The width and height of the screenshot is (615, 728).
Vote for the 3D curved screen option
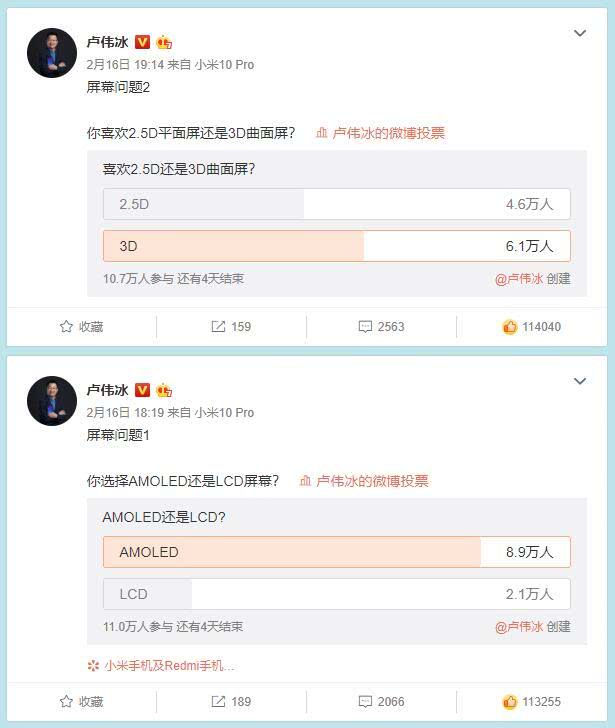336,246
